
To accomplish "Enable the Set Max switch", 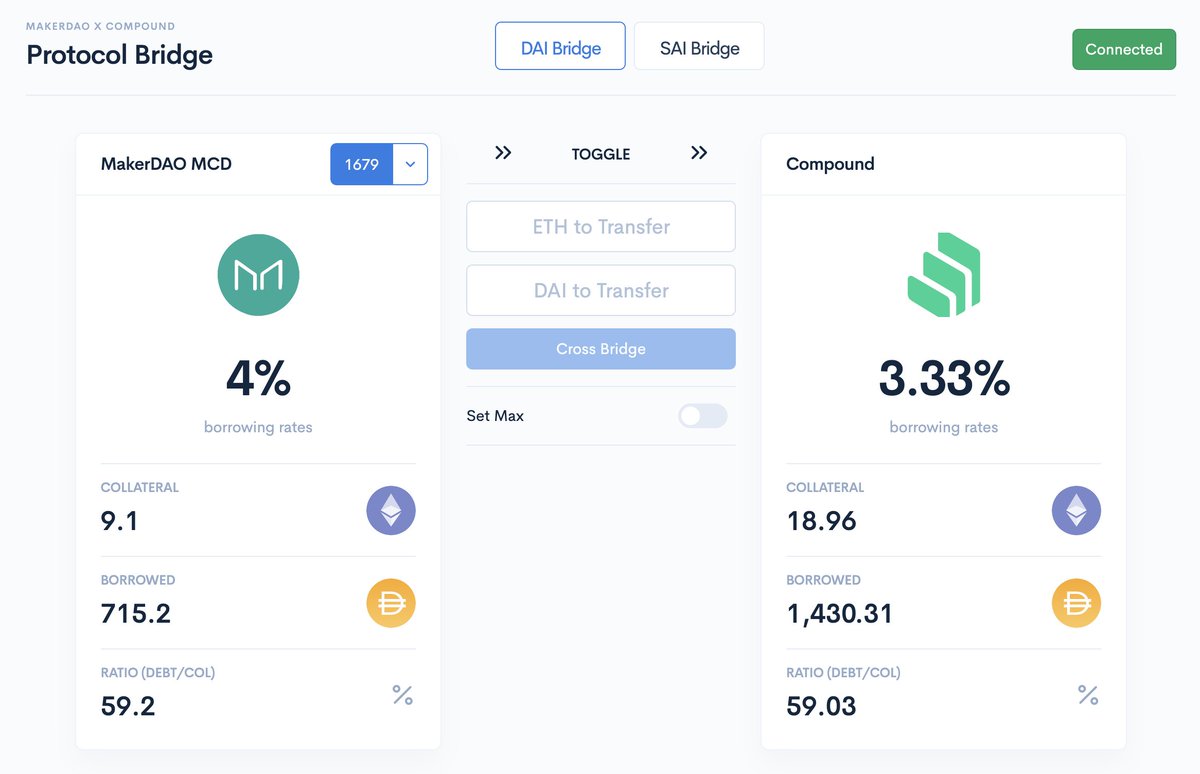I will click(x=702, y=416).
